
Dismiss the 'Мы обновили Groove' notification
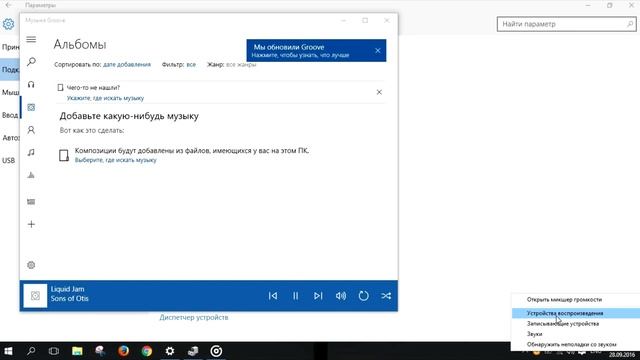point(378,51)
